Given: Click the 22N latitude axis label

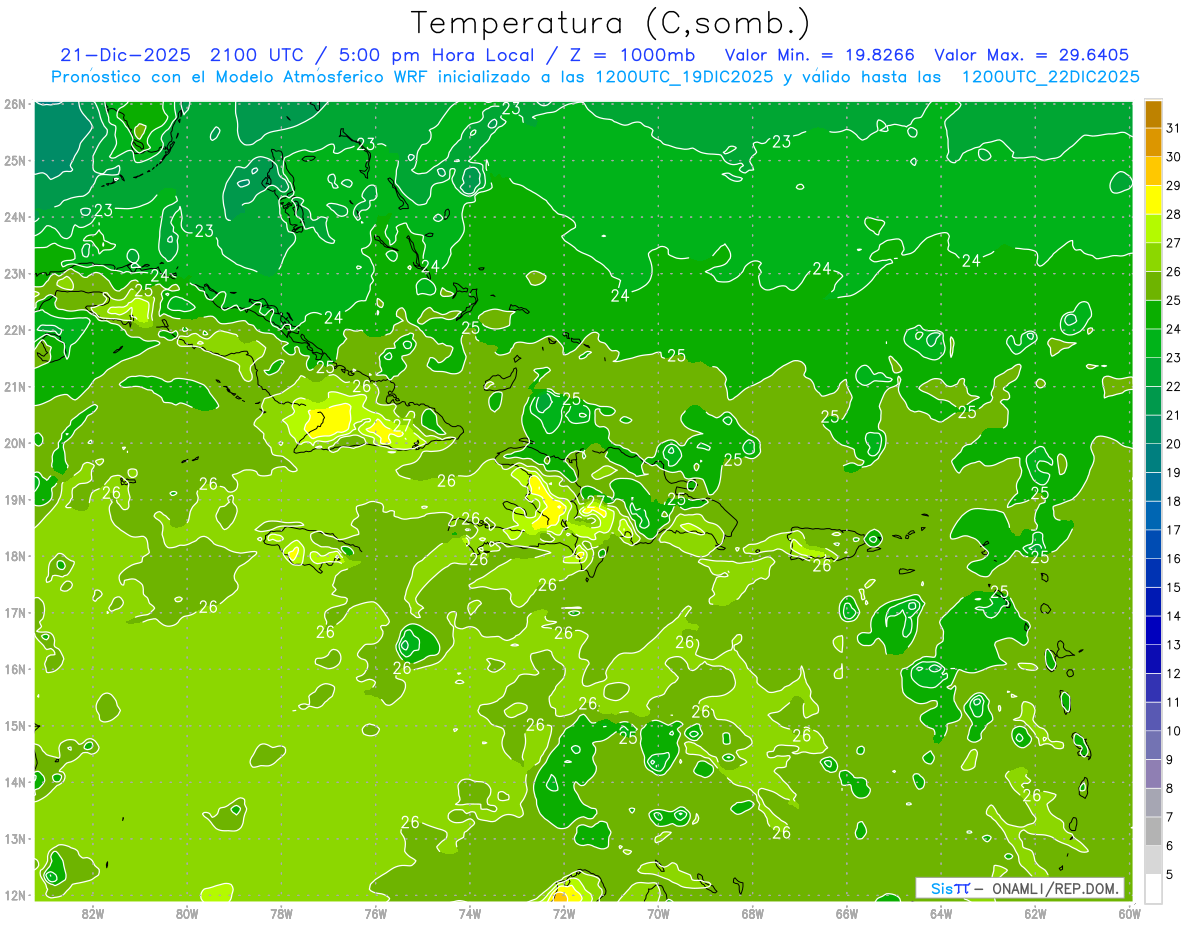Looking at the screenshot, I should click(15, 330).
